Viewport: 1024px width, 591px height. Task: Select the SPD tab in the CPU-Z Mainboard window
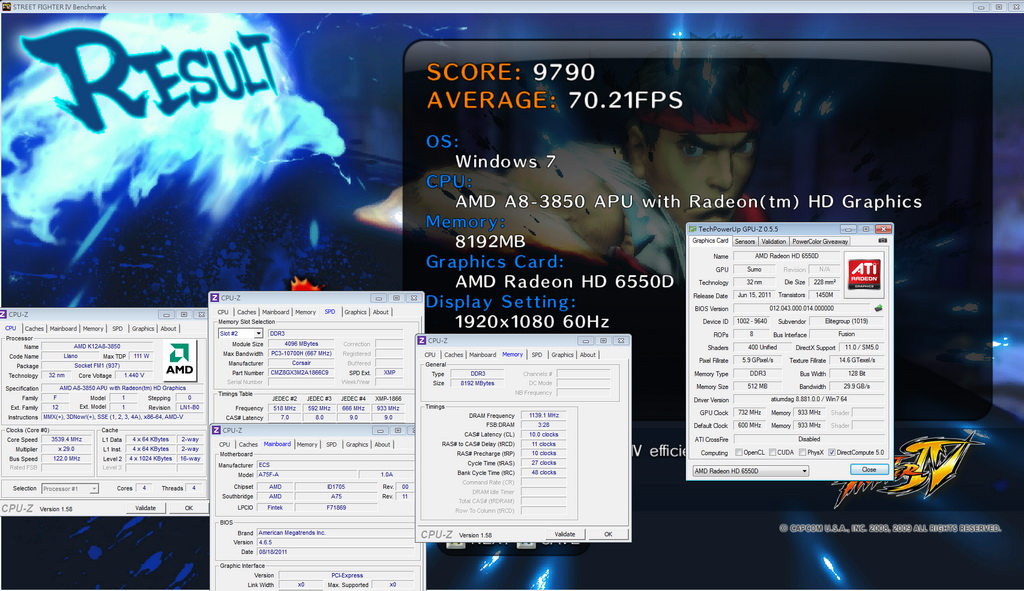tap(332, 445)
